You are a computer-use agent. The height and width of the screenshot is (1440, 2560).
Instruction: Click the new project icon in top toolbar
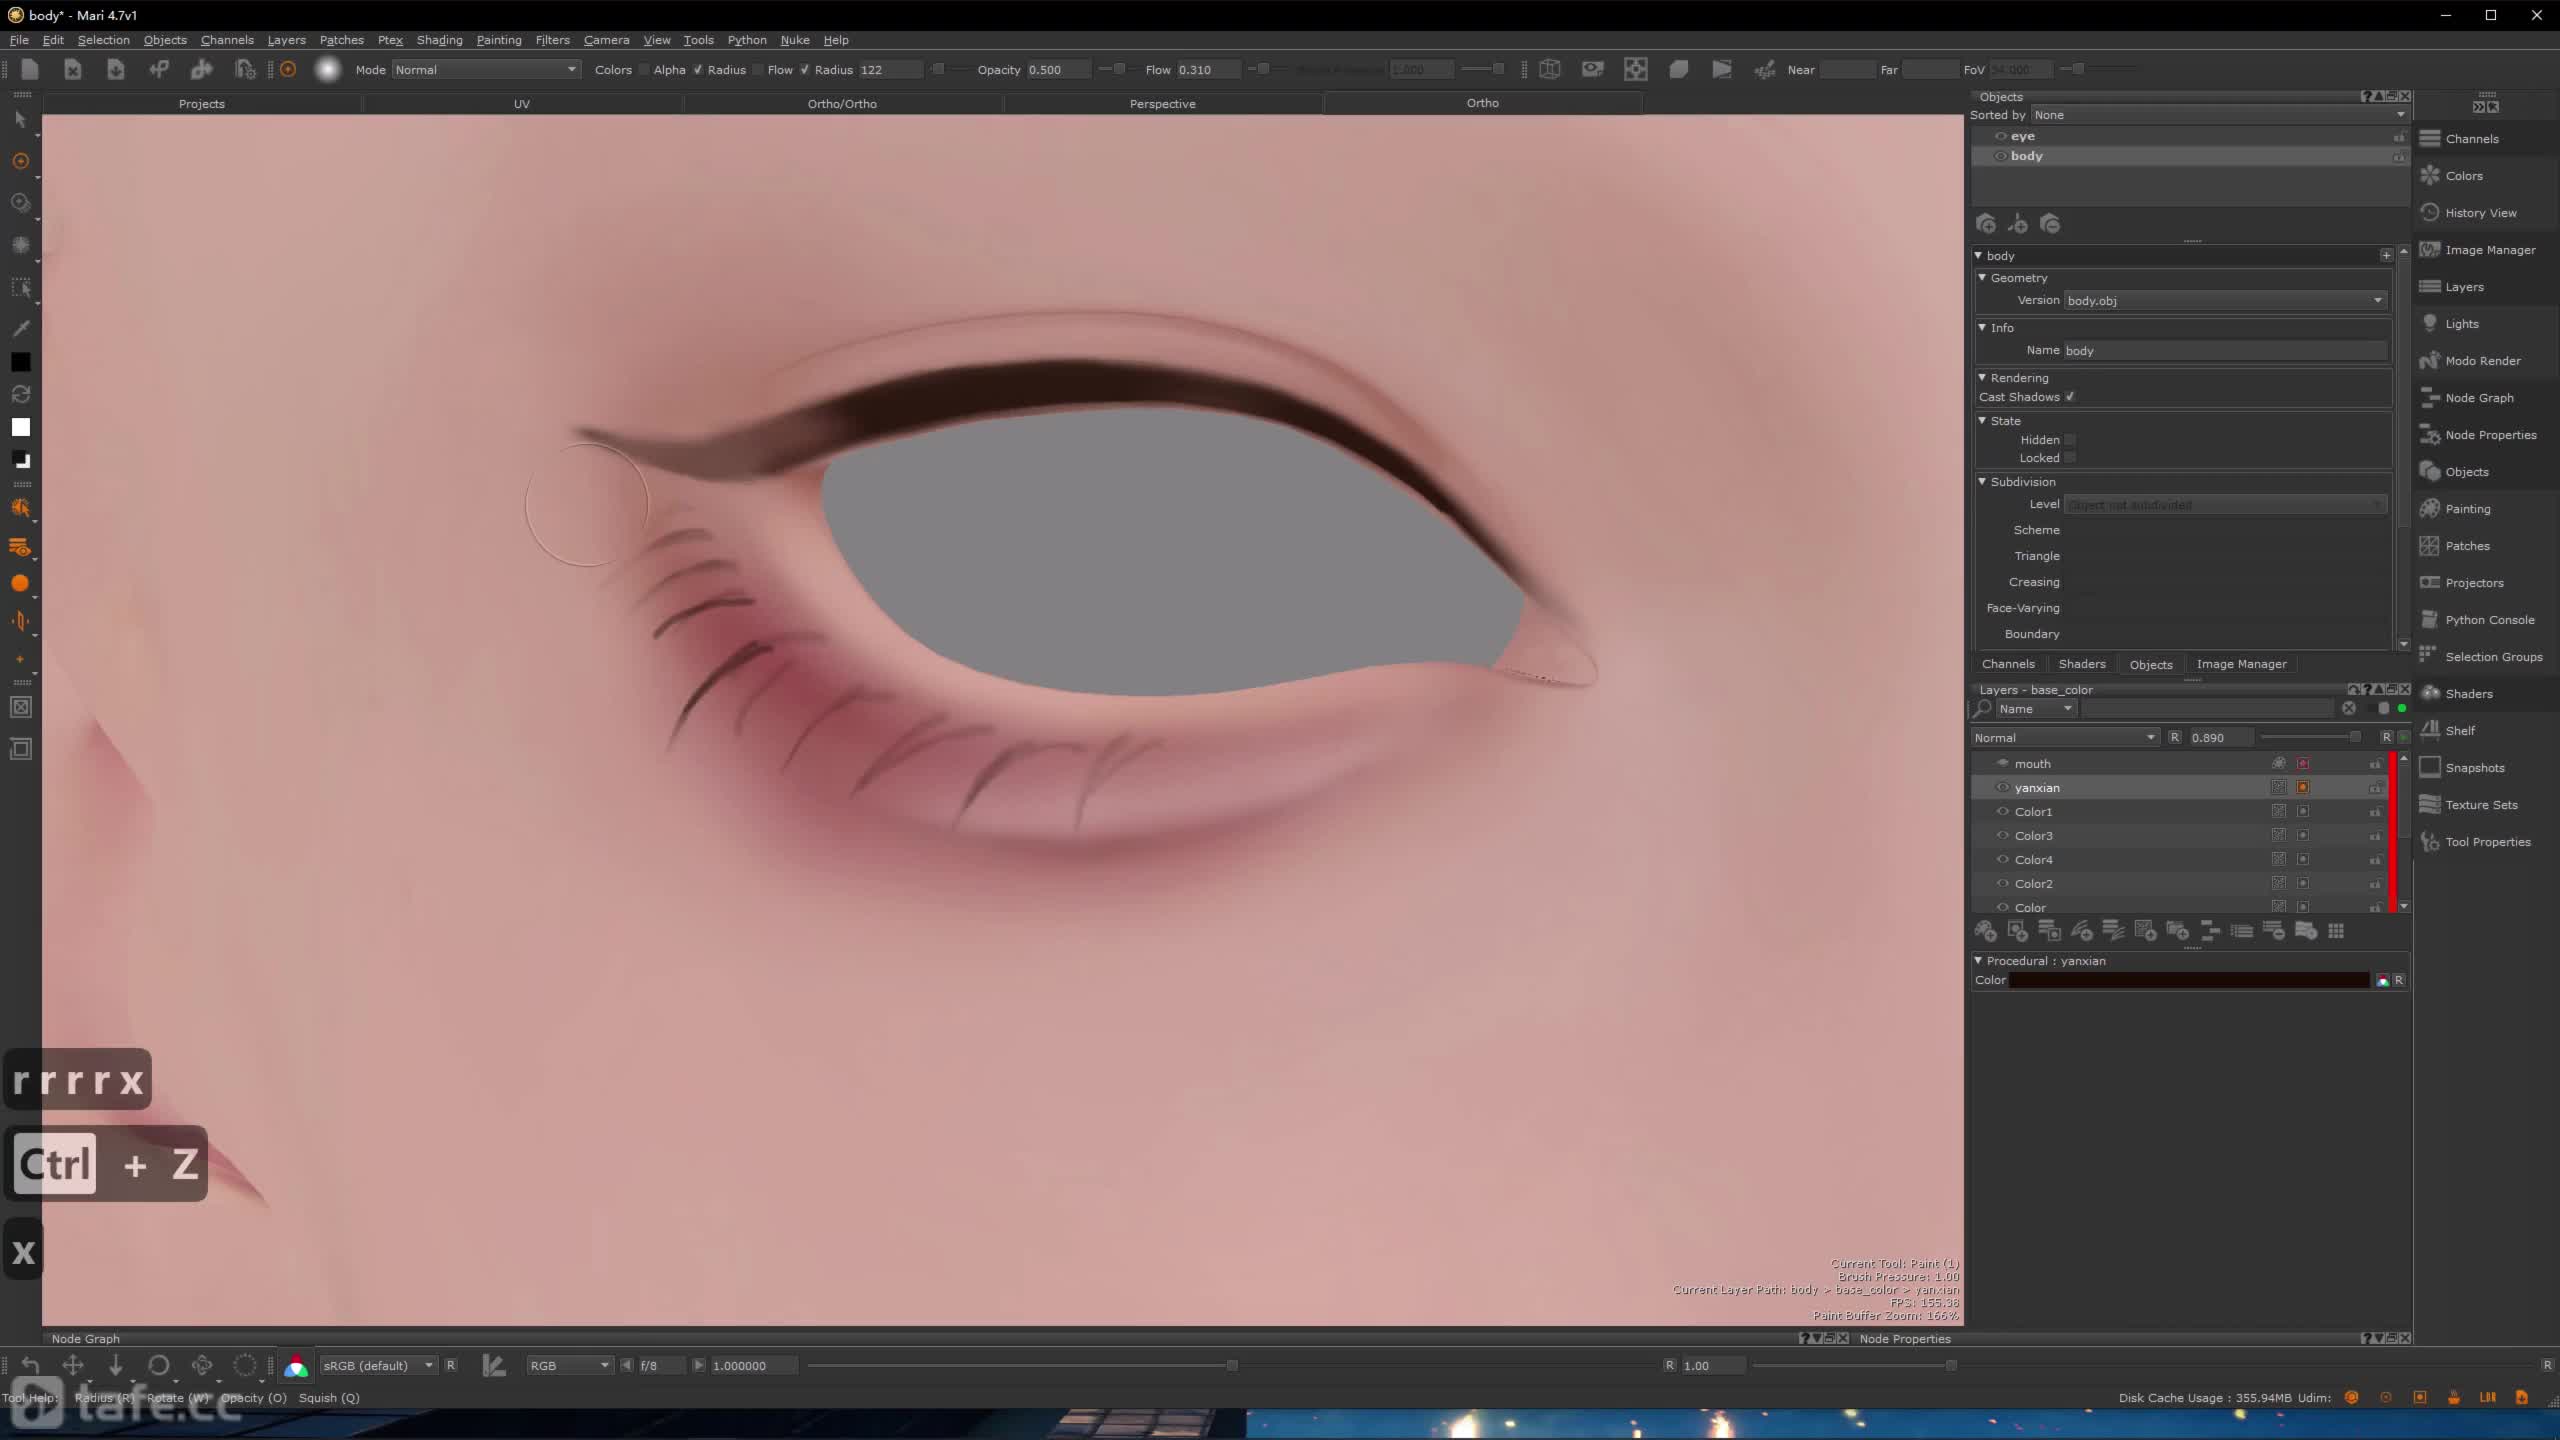point(29,69)
